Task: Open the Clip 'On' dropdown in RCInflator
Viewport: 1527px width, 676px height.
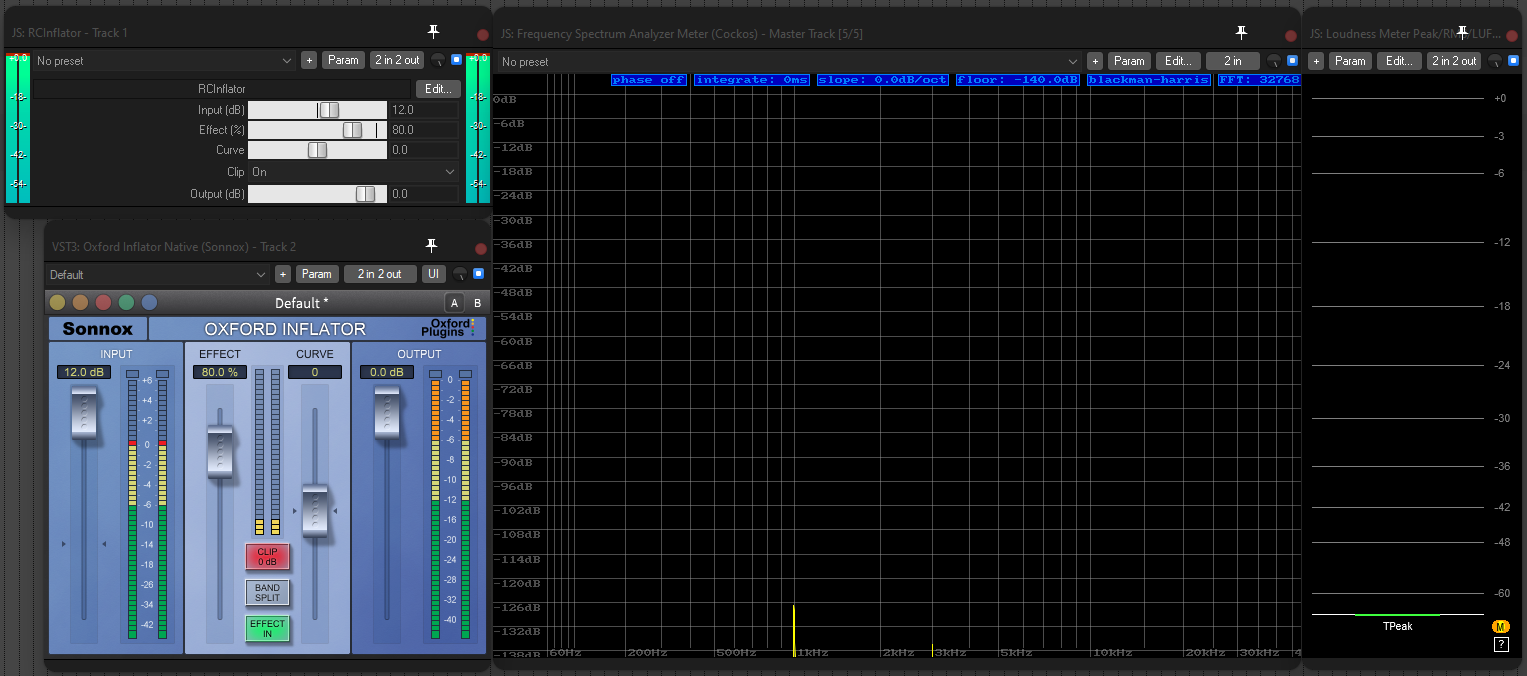Action: tap(353, 172)
